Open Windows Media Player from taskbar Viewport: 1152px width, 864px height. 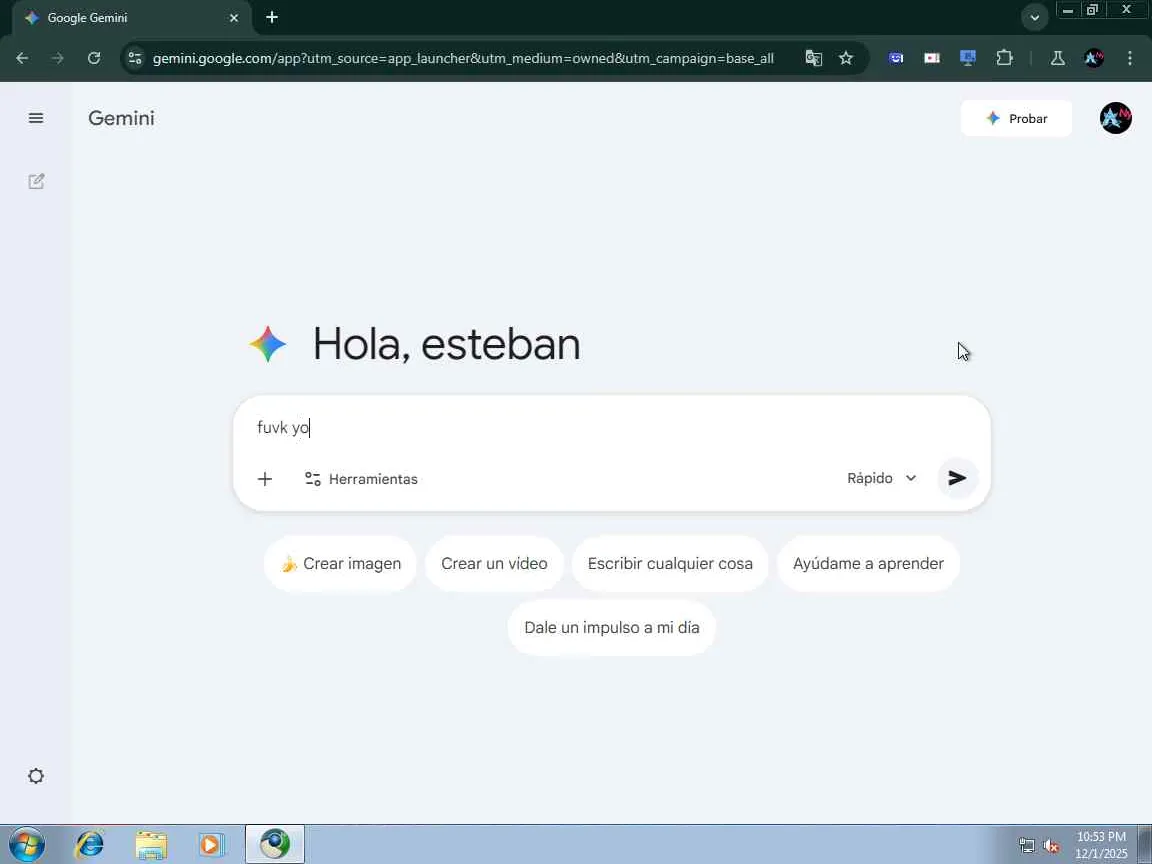point(212,845)
